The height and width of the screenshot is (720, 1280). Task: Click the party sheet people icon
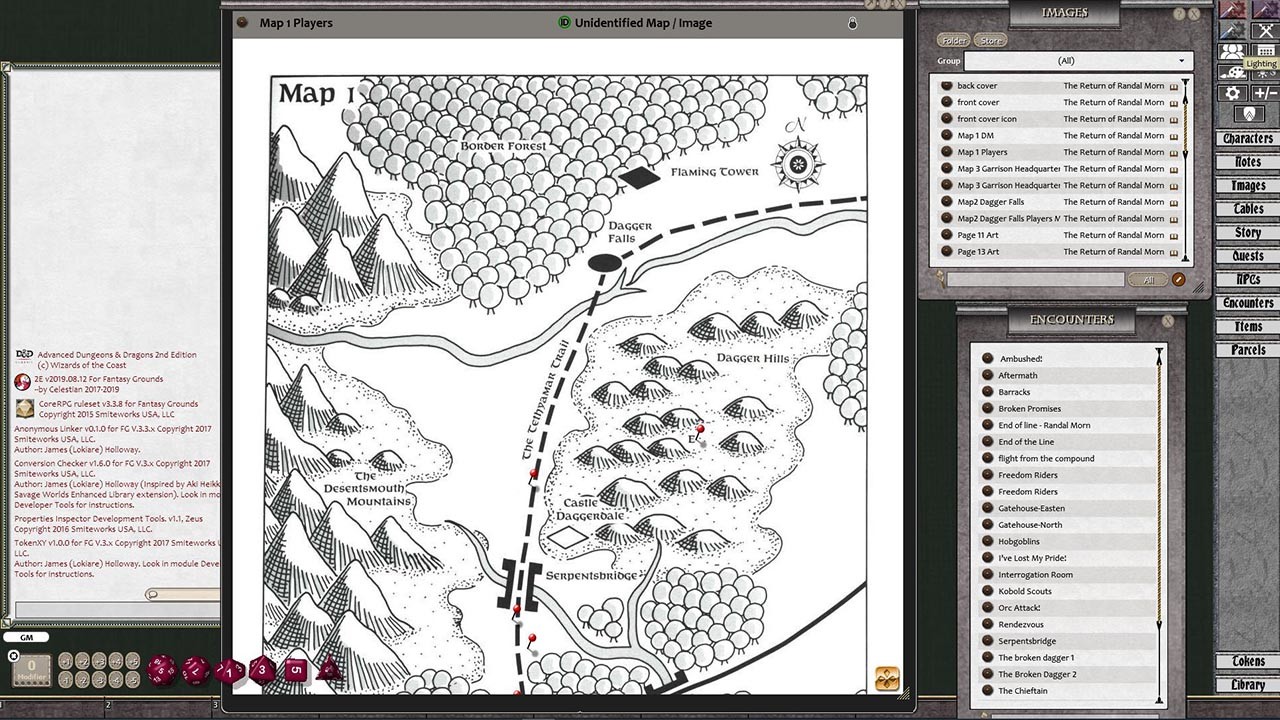1232,51
